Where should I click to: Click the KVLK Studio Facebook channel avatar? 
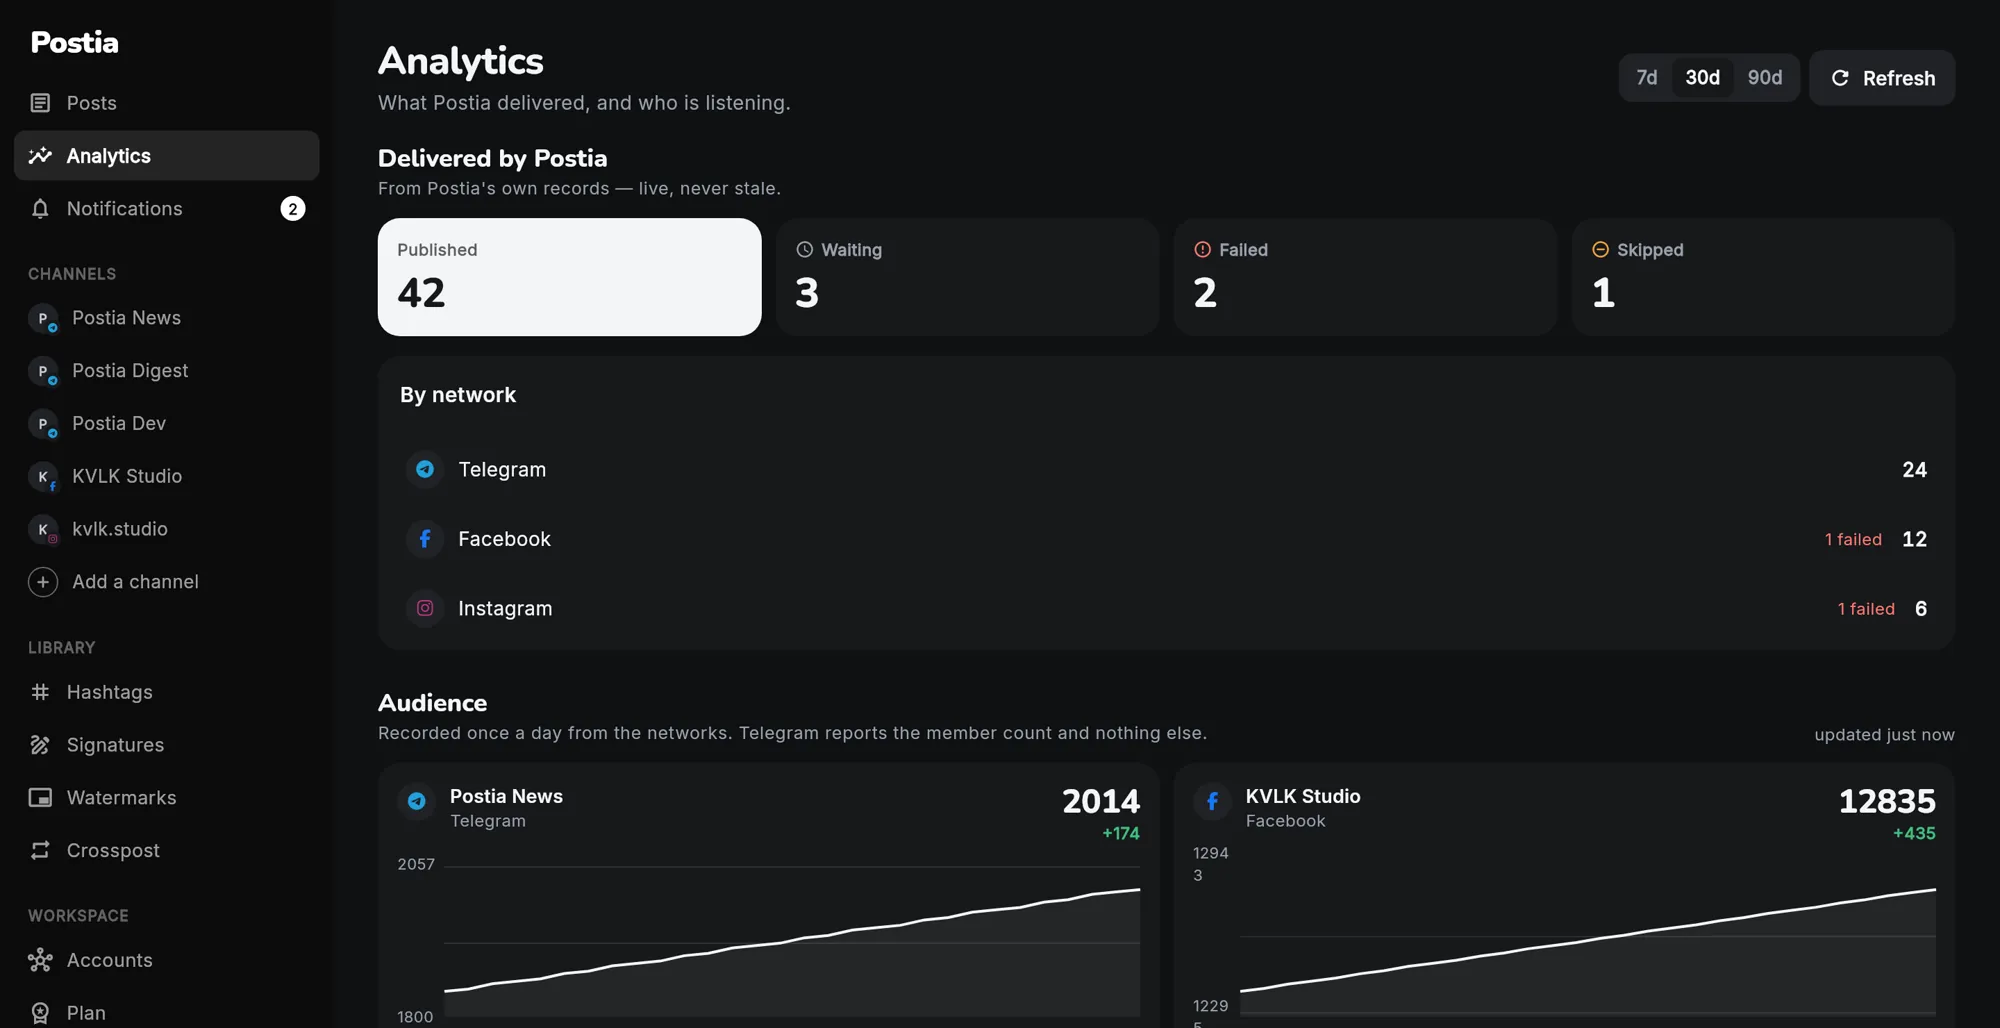tap(43, 476)
